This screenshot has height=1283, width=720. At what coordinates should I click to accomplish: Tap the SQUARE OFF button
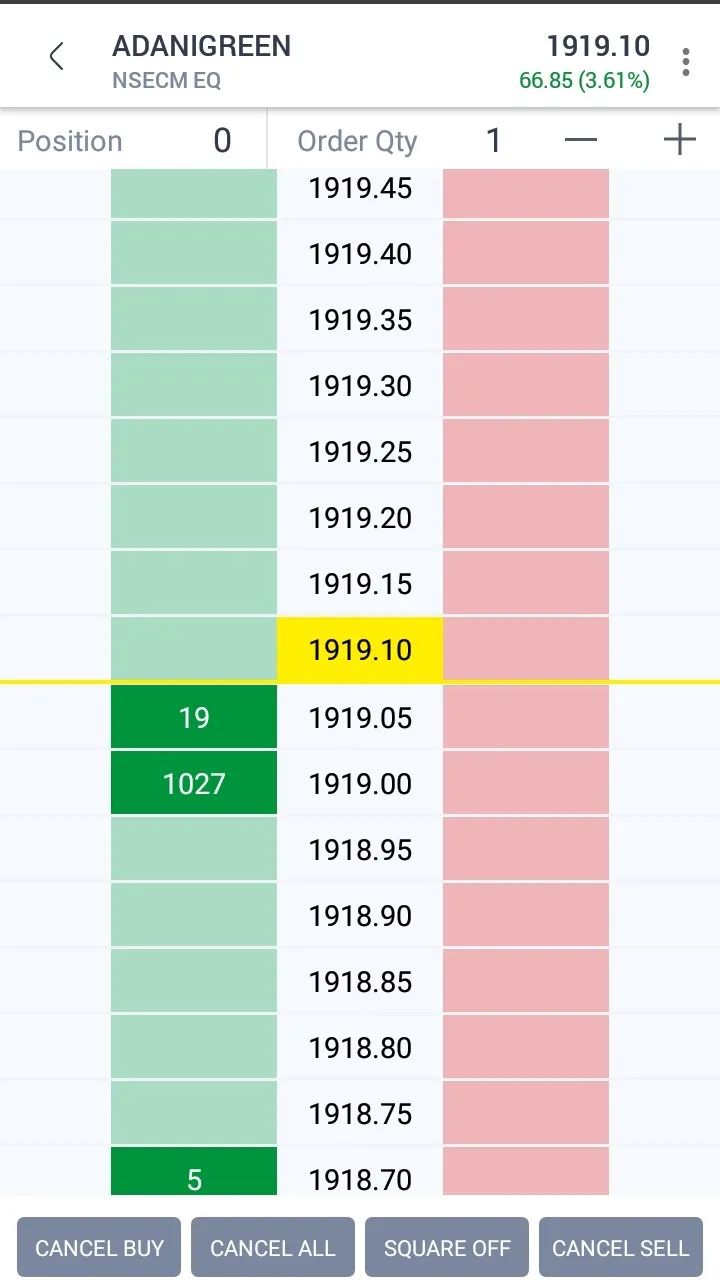447,1247
